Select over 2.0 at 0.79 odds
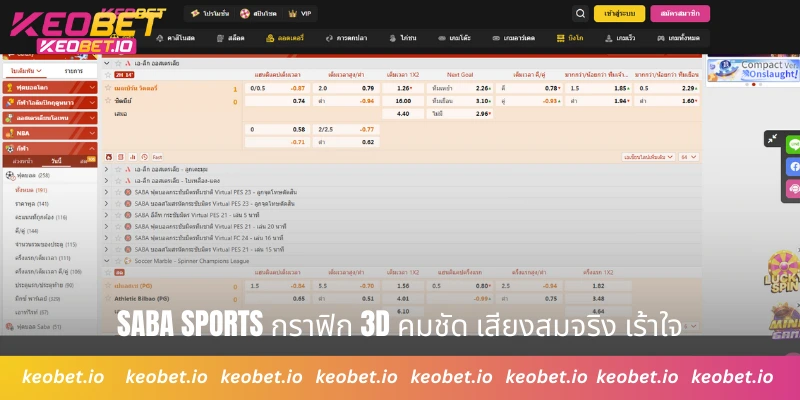Image resolution: width=800 pixels, height=400 pixels. tap(346, 88)
